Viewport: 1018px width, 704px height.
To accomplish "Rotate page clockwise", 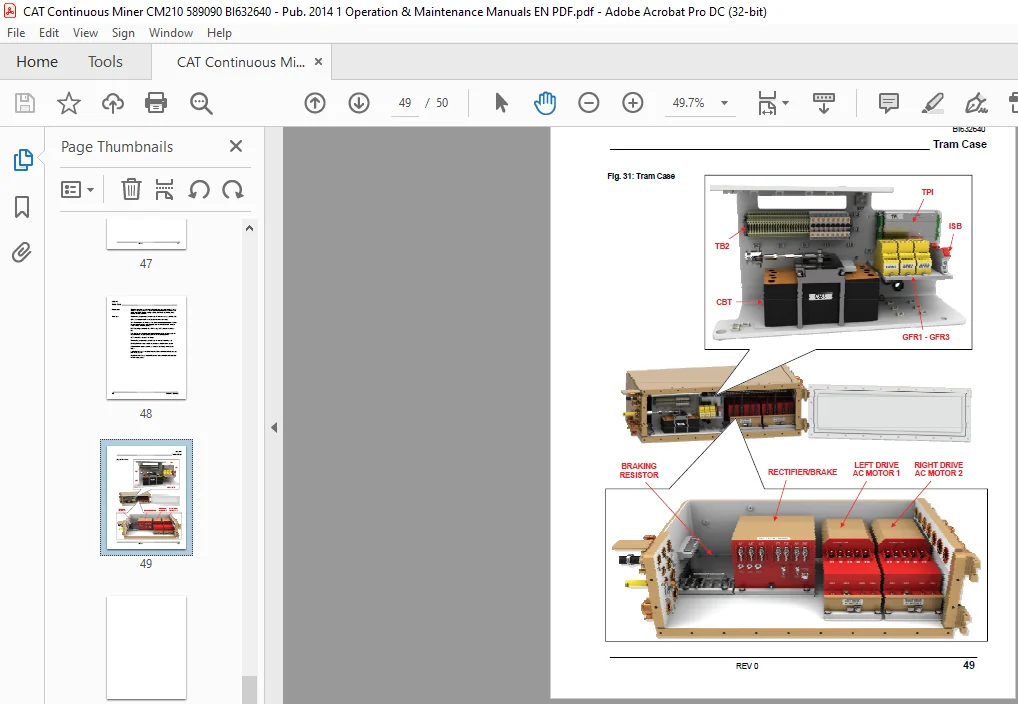I will click(x=232, y=190).
